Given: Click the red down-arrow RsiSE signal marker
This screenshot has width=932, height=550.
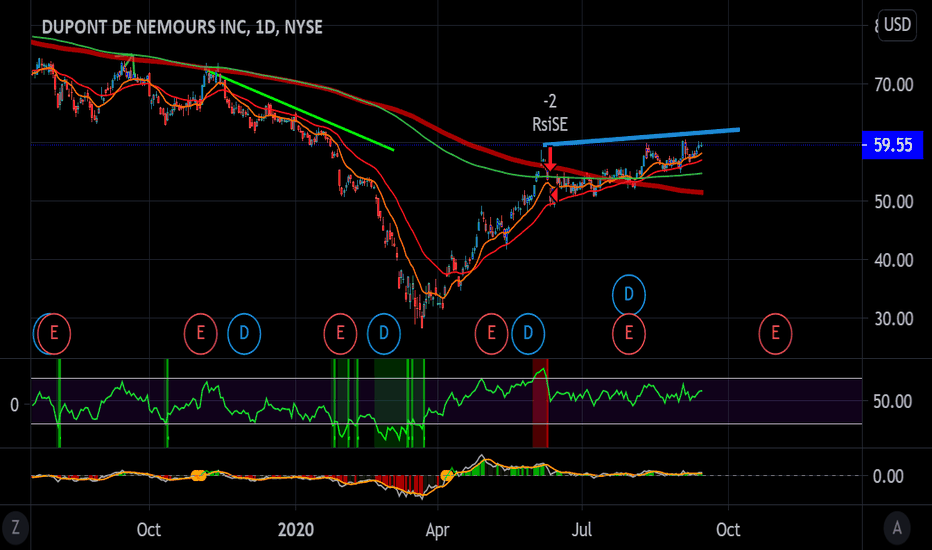Looking at the screenshot, I should pos(551,159).
